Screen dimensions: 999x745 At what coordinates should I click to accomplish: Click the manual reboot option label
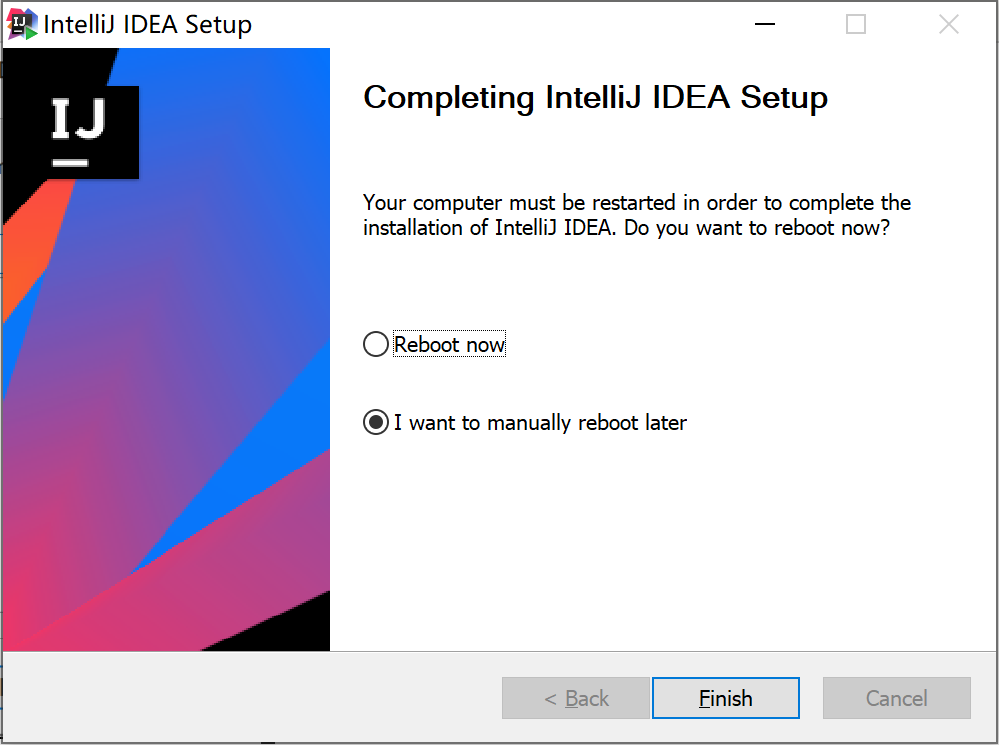tap(540, 422)
